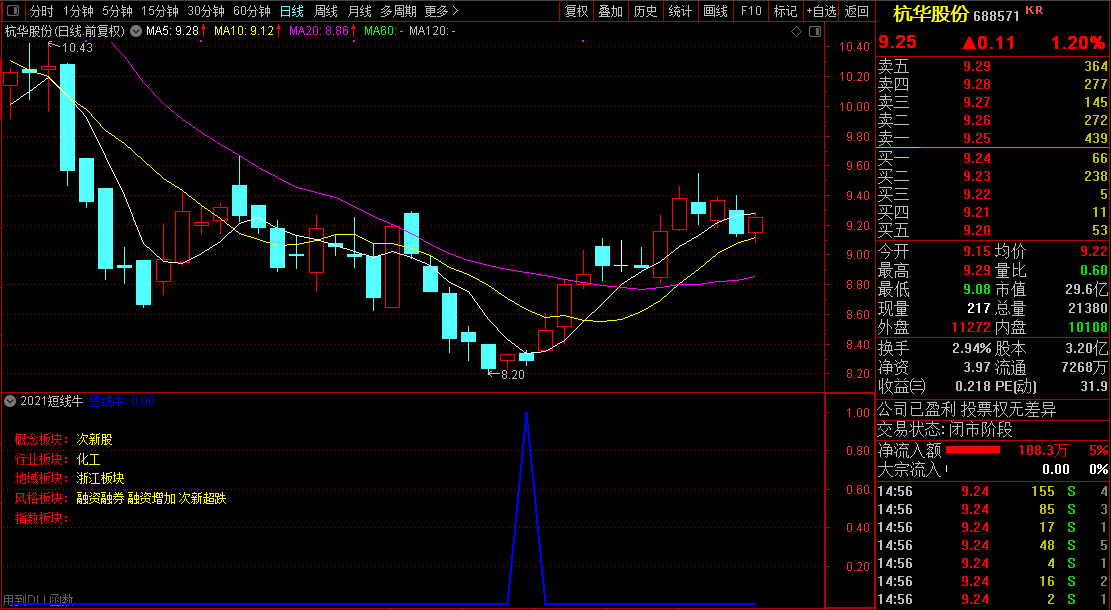This screenshot has height=610, width=1111.
Task: Open F10 company info
Action: [750, 11]
